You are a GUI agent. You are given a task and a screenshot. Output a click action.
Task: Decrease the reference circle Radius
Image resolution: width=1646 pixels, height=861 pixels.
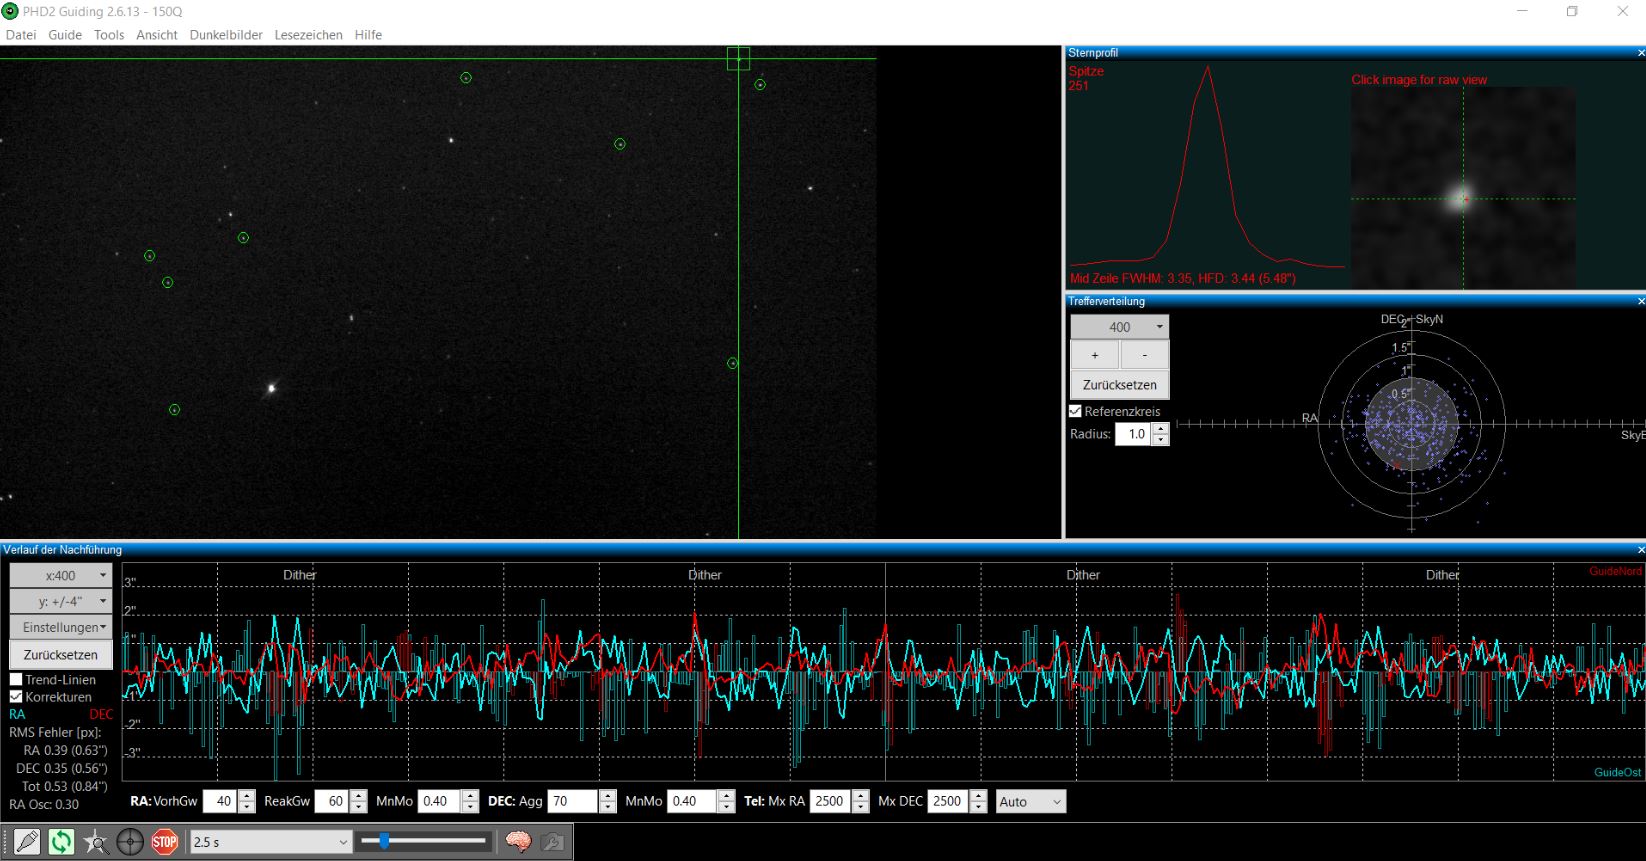pos(1160,440)
